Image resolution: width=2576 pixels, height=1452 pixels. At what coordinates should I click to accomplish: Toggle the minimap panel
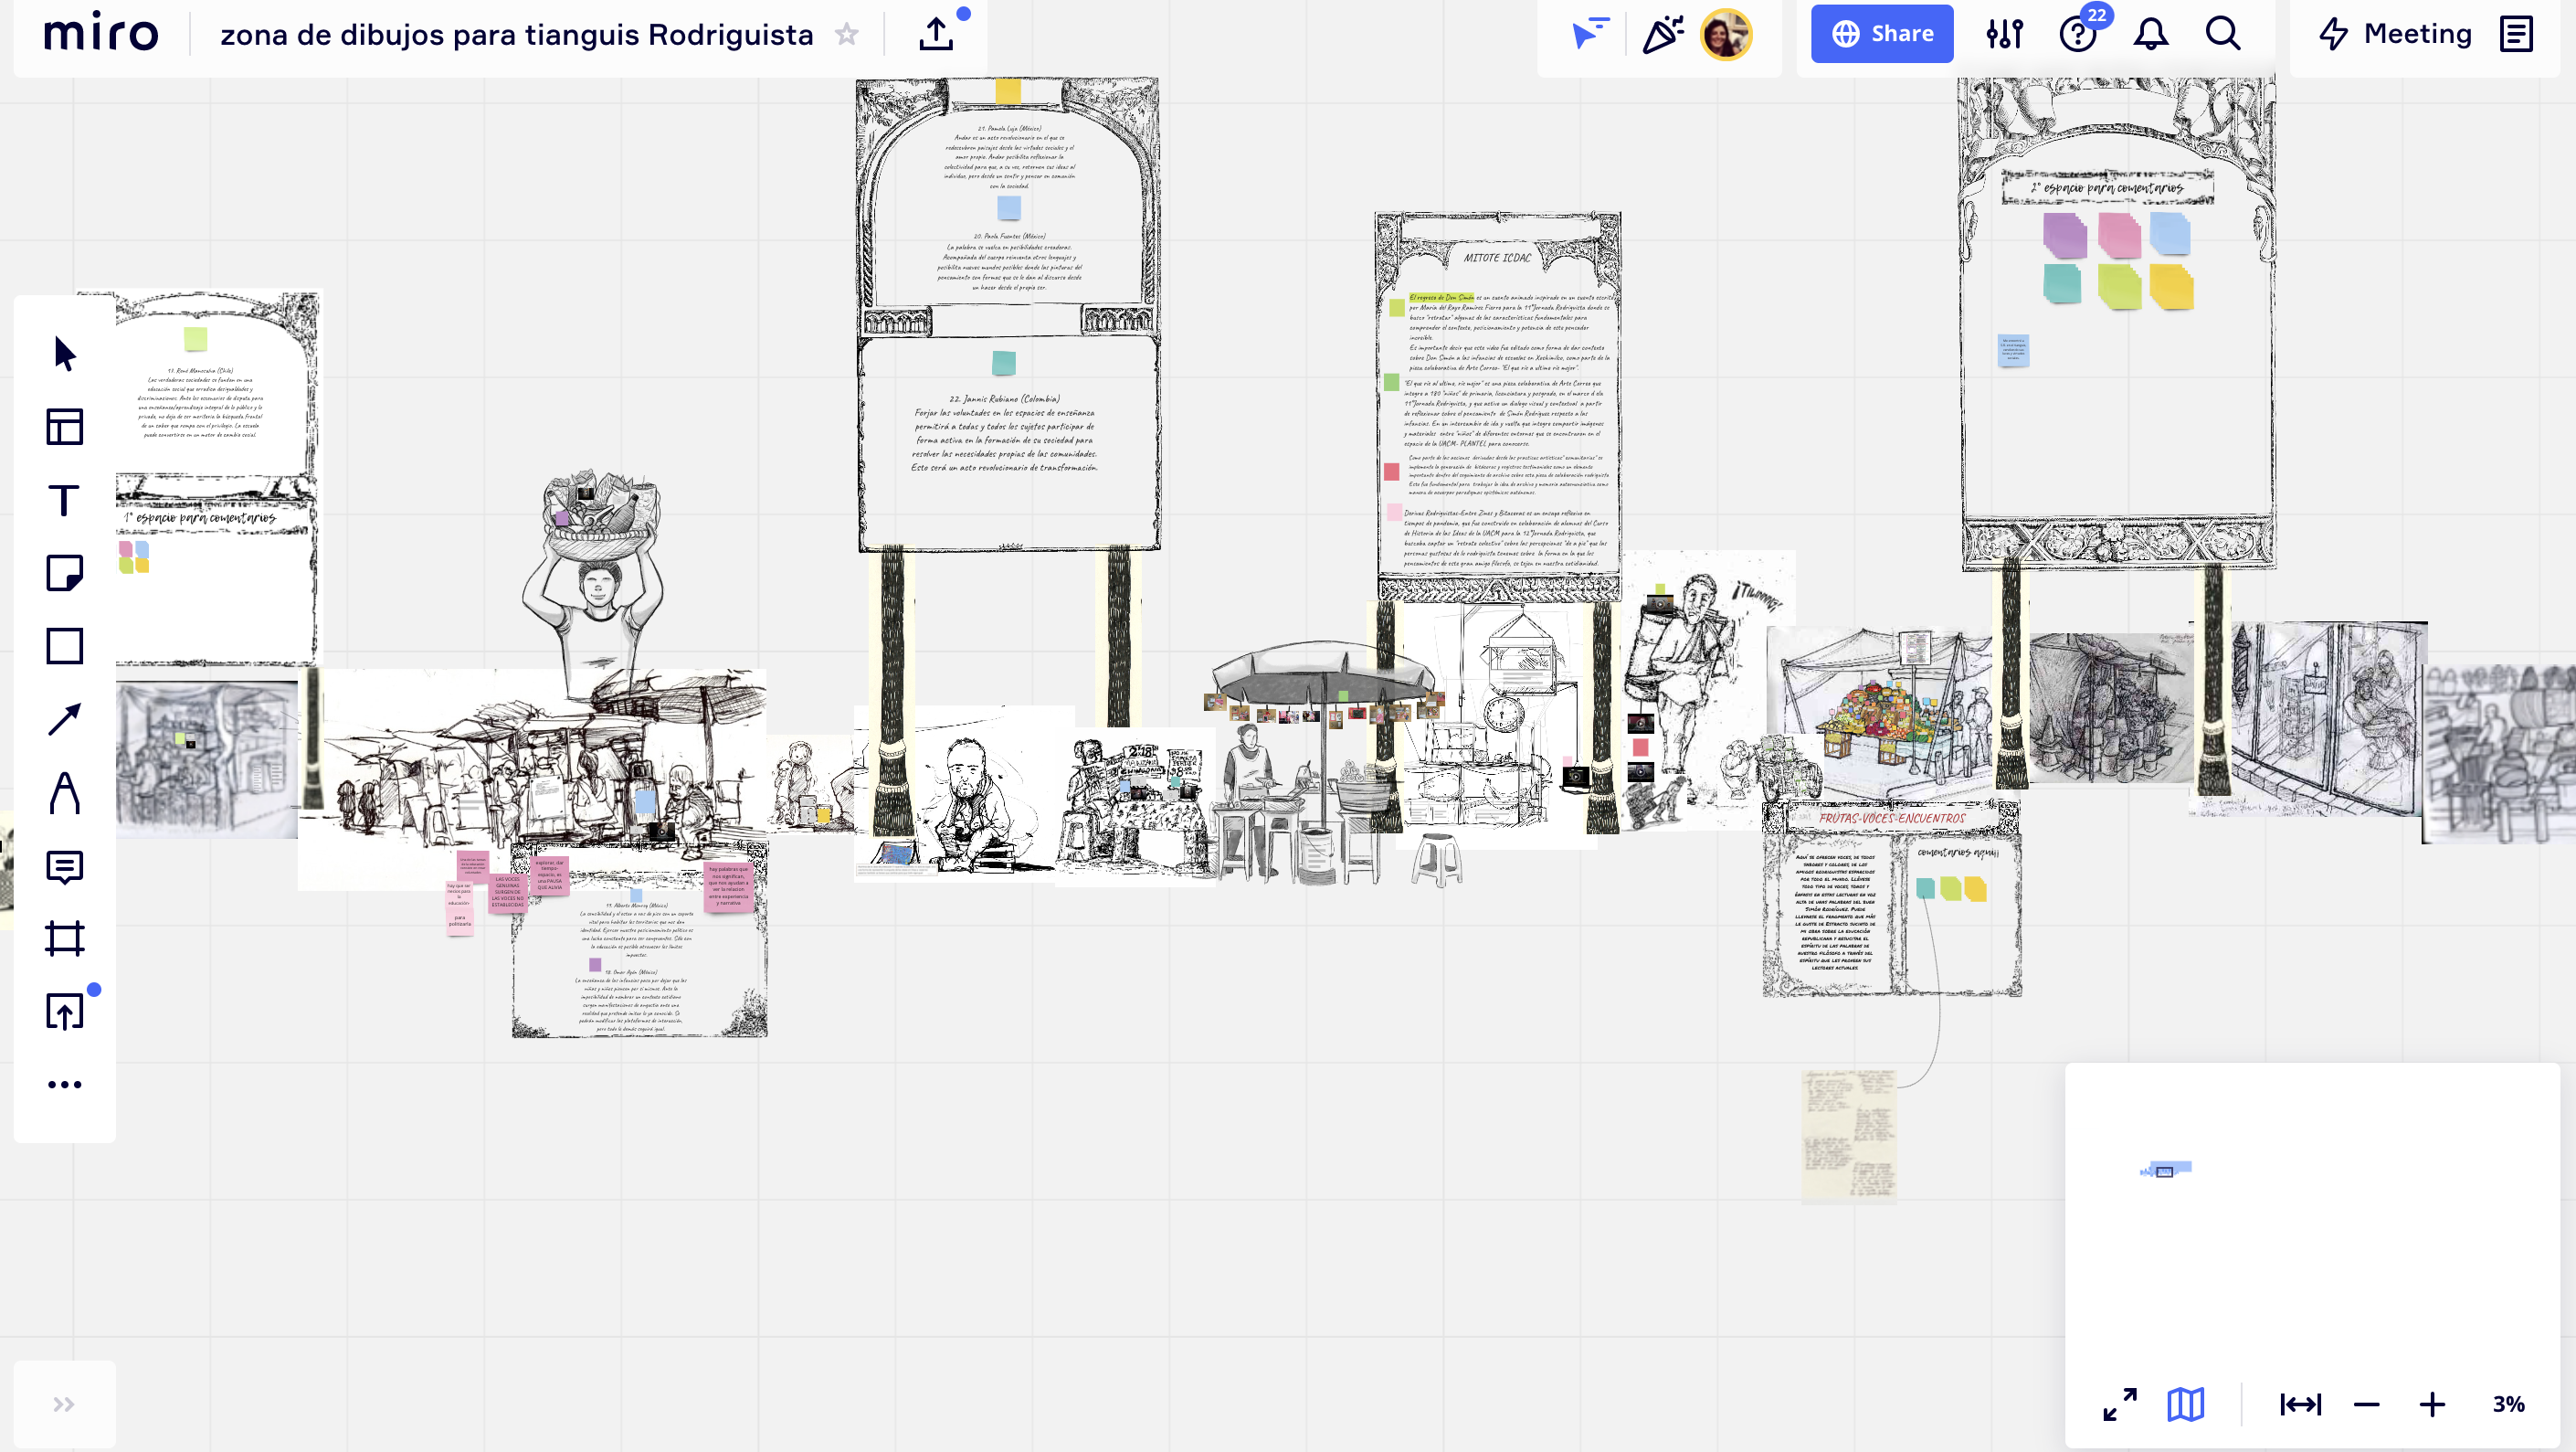click(x=2186, y=1404)
